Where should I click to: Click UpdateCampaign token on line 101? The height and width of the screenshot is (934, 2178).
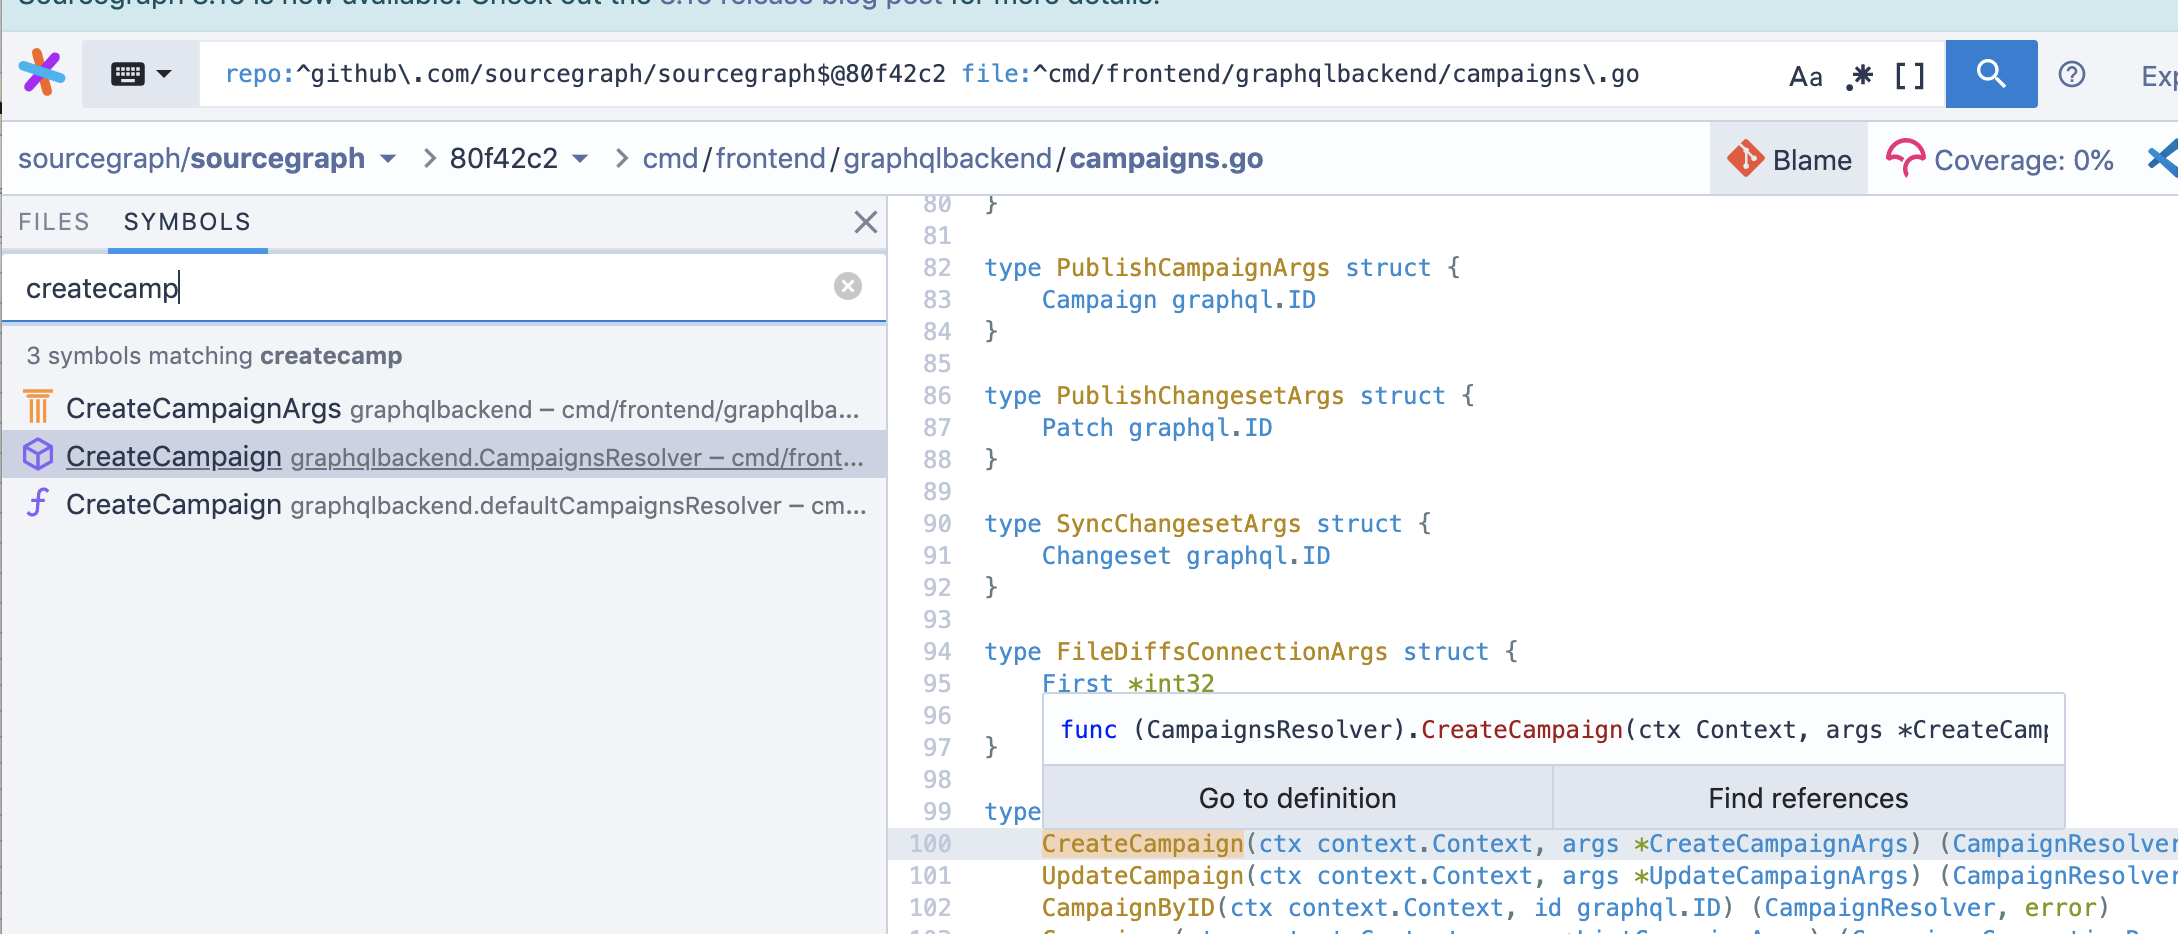click(x=1142, y=876)
